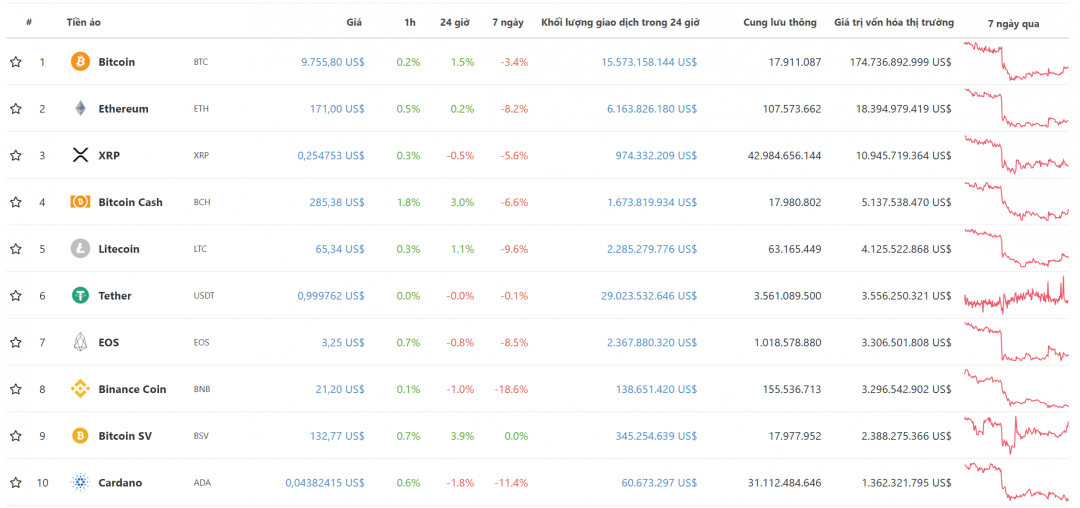Click the Binance Coin logo icon
This screenshot has width=1080, height=508.
point(81,389)
